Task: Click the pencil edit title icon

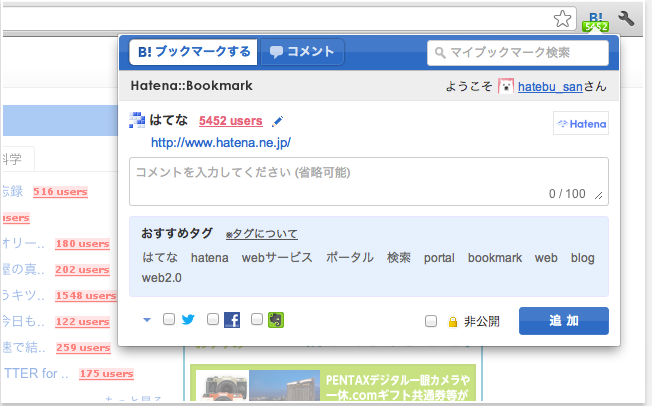Action: point(277,121)
